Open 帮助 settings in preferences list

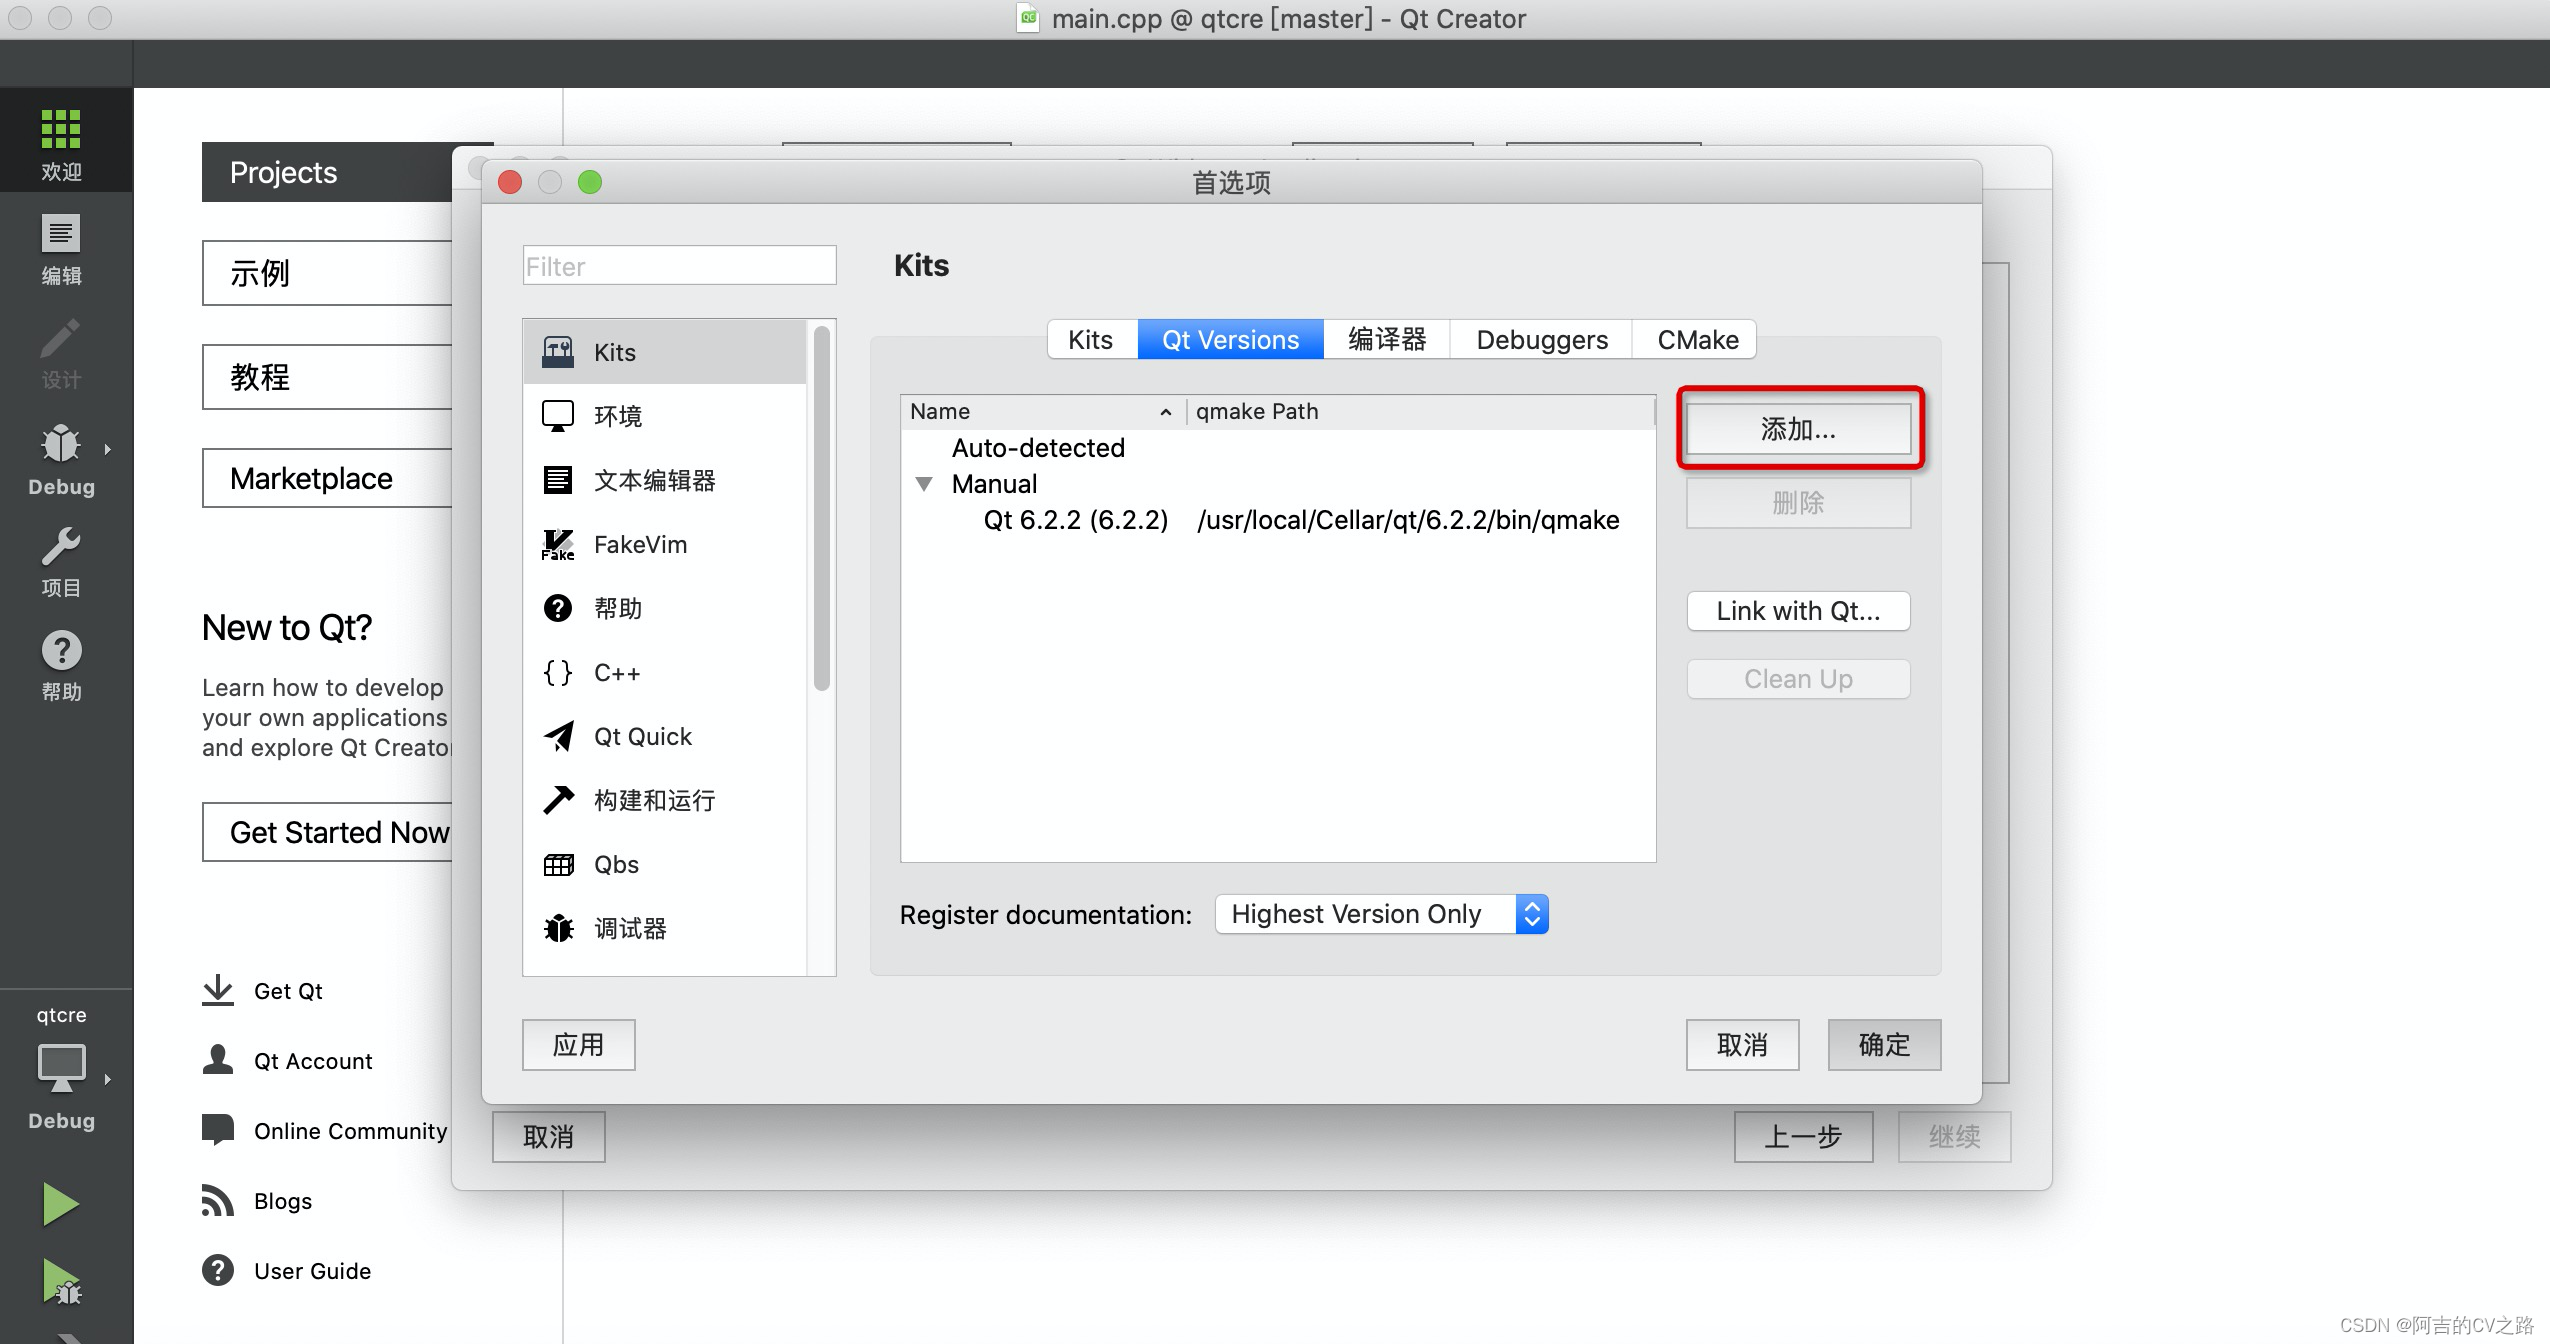665,609
